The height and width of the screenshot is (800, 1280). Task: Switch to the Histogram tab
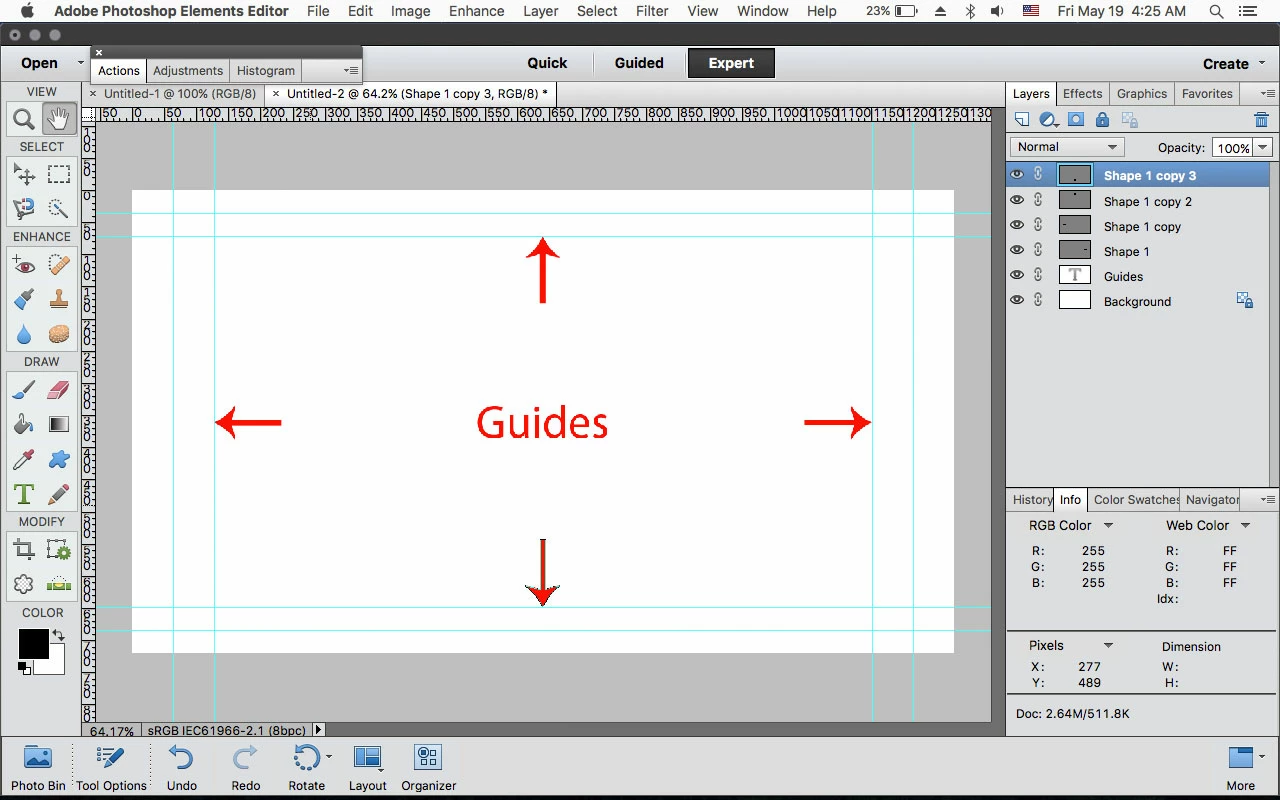click(x=266, y=71)
